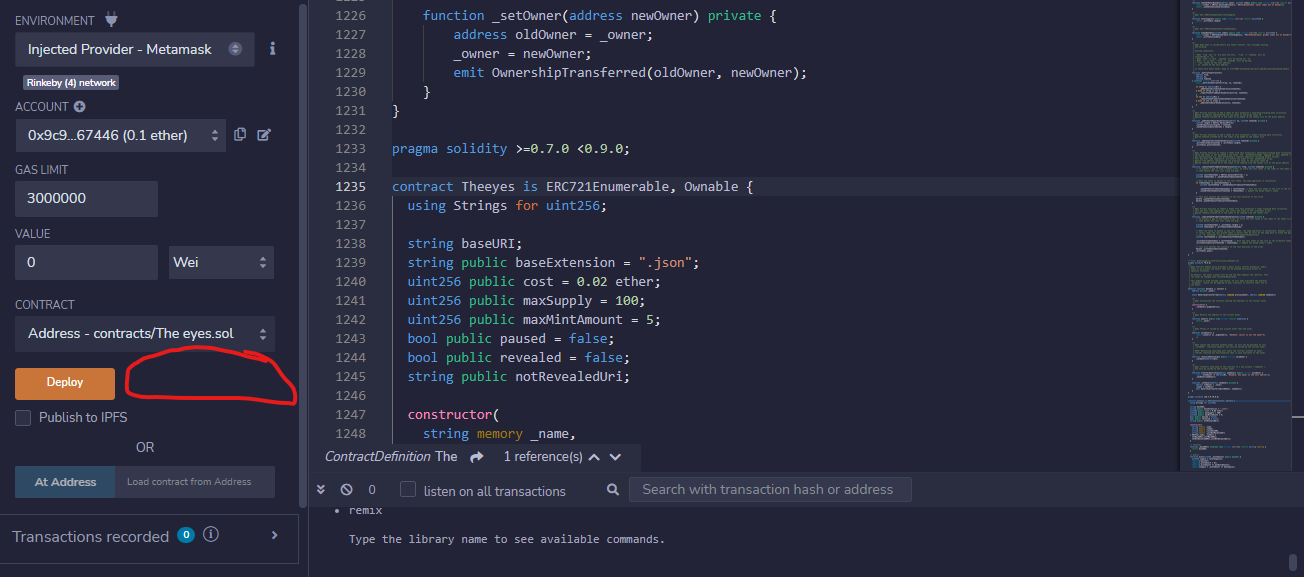Open the environment info icon
This screenshot has height=577, width=1304.
[273, 48]
